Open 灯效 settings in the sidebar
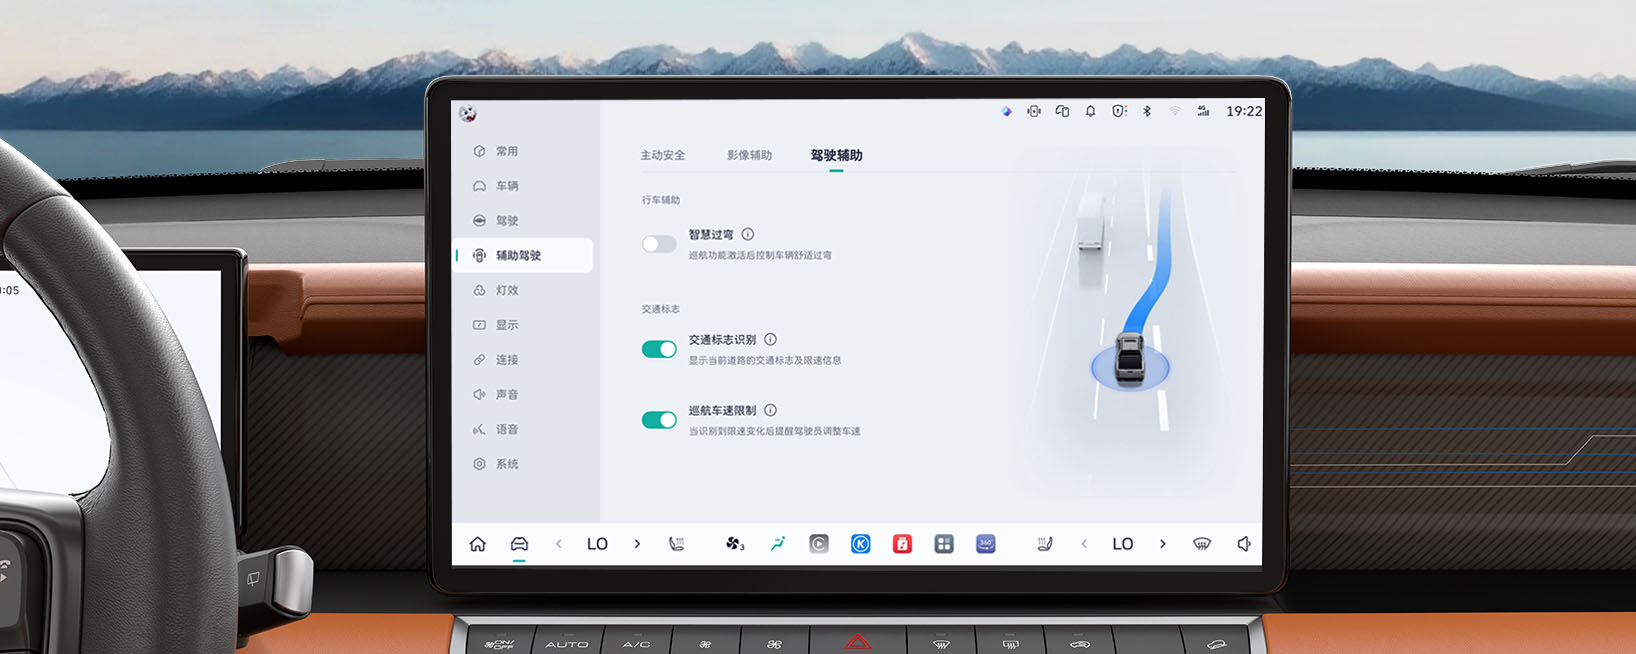The image size is (1636, 654). click(x=507, y=290)
